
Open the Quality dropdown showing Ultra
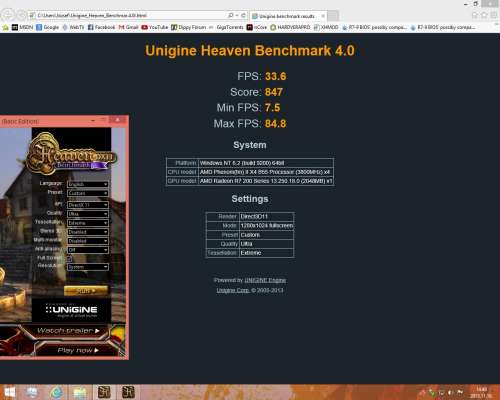pyautogui.click(x=88, y=214)
